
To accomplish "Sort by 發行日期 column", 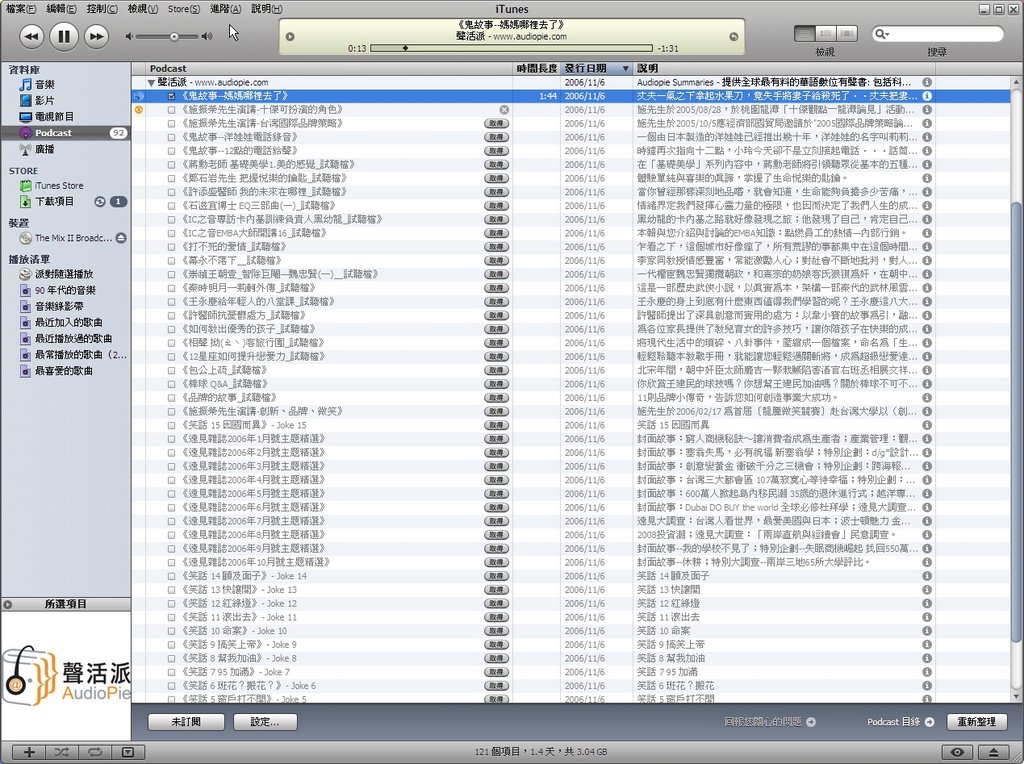I will tap(597, 69).
